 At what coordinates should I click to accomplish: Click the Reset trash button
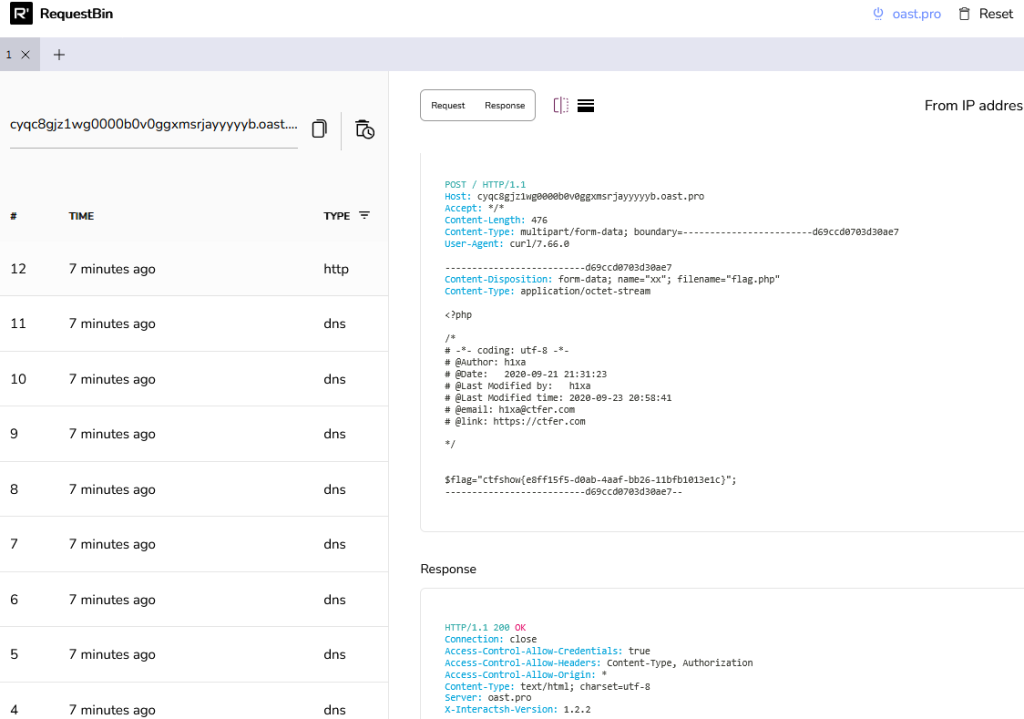(x=985, y=14)
